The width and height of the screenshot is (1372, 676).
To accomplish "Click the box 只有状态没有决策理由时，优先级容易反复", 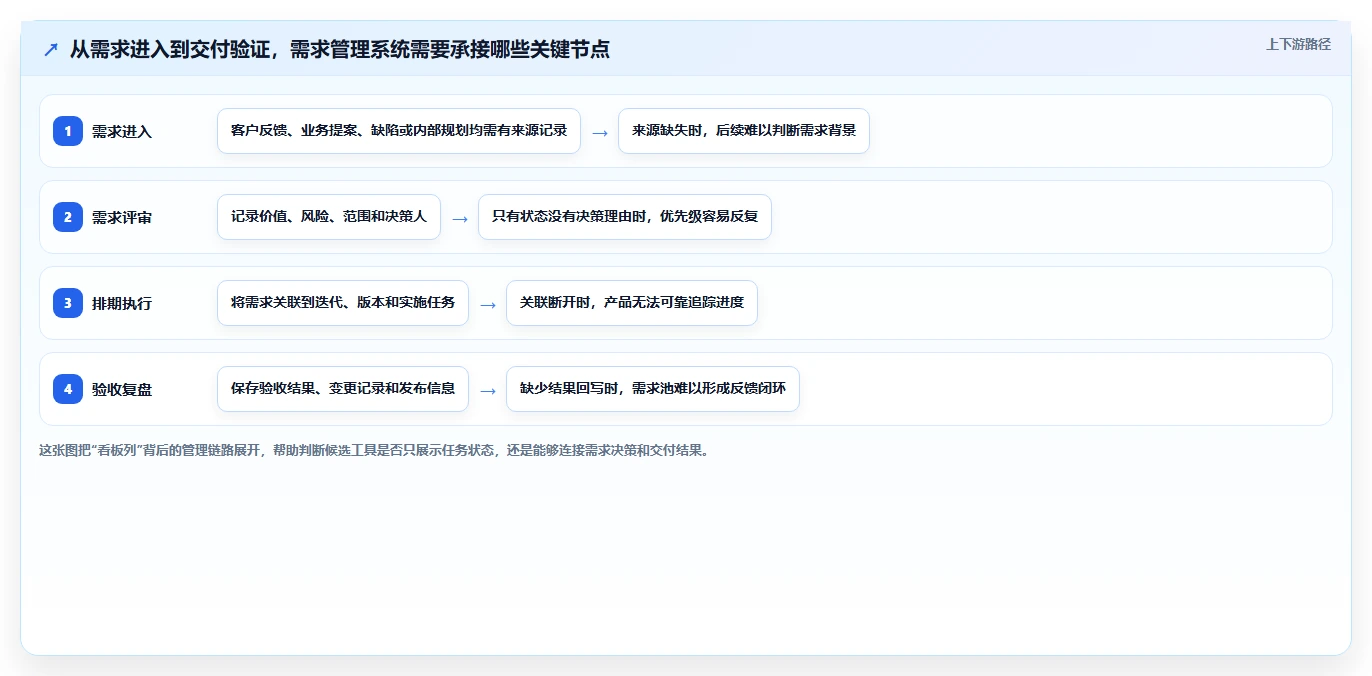I will tap(625, 217).
